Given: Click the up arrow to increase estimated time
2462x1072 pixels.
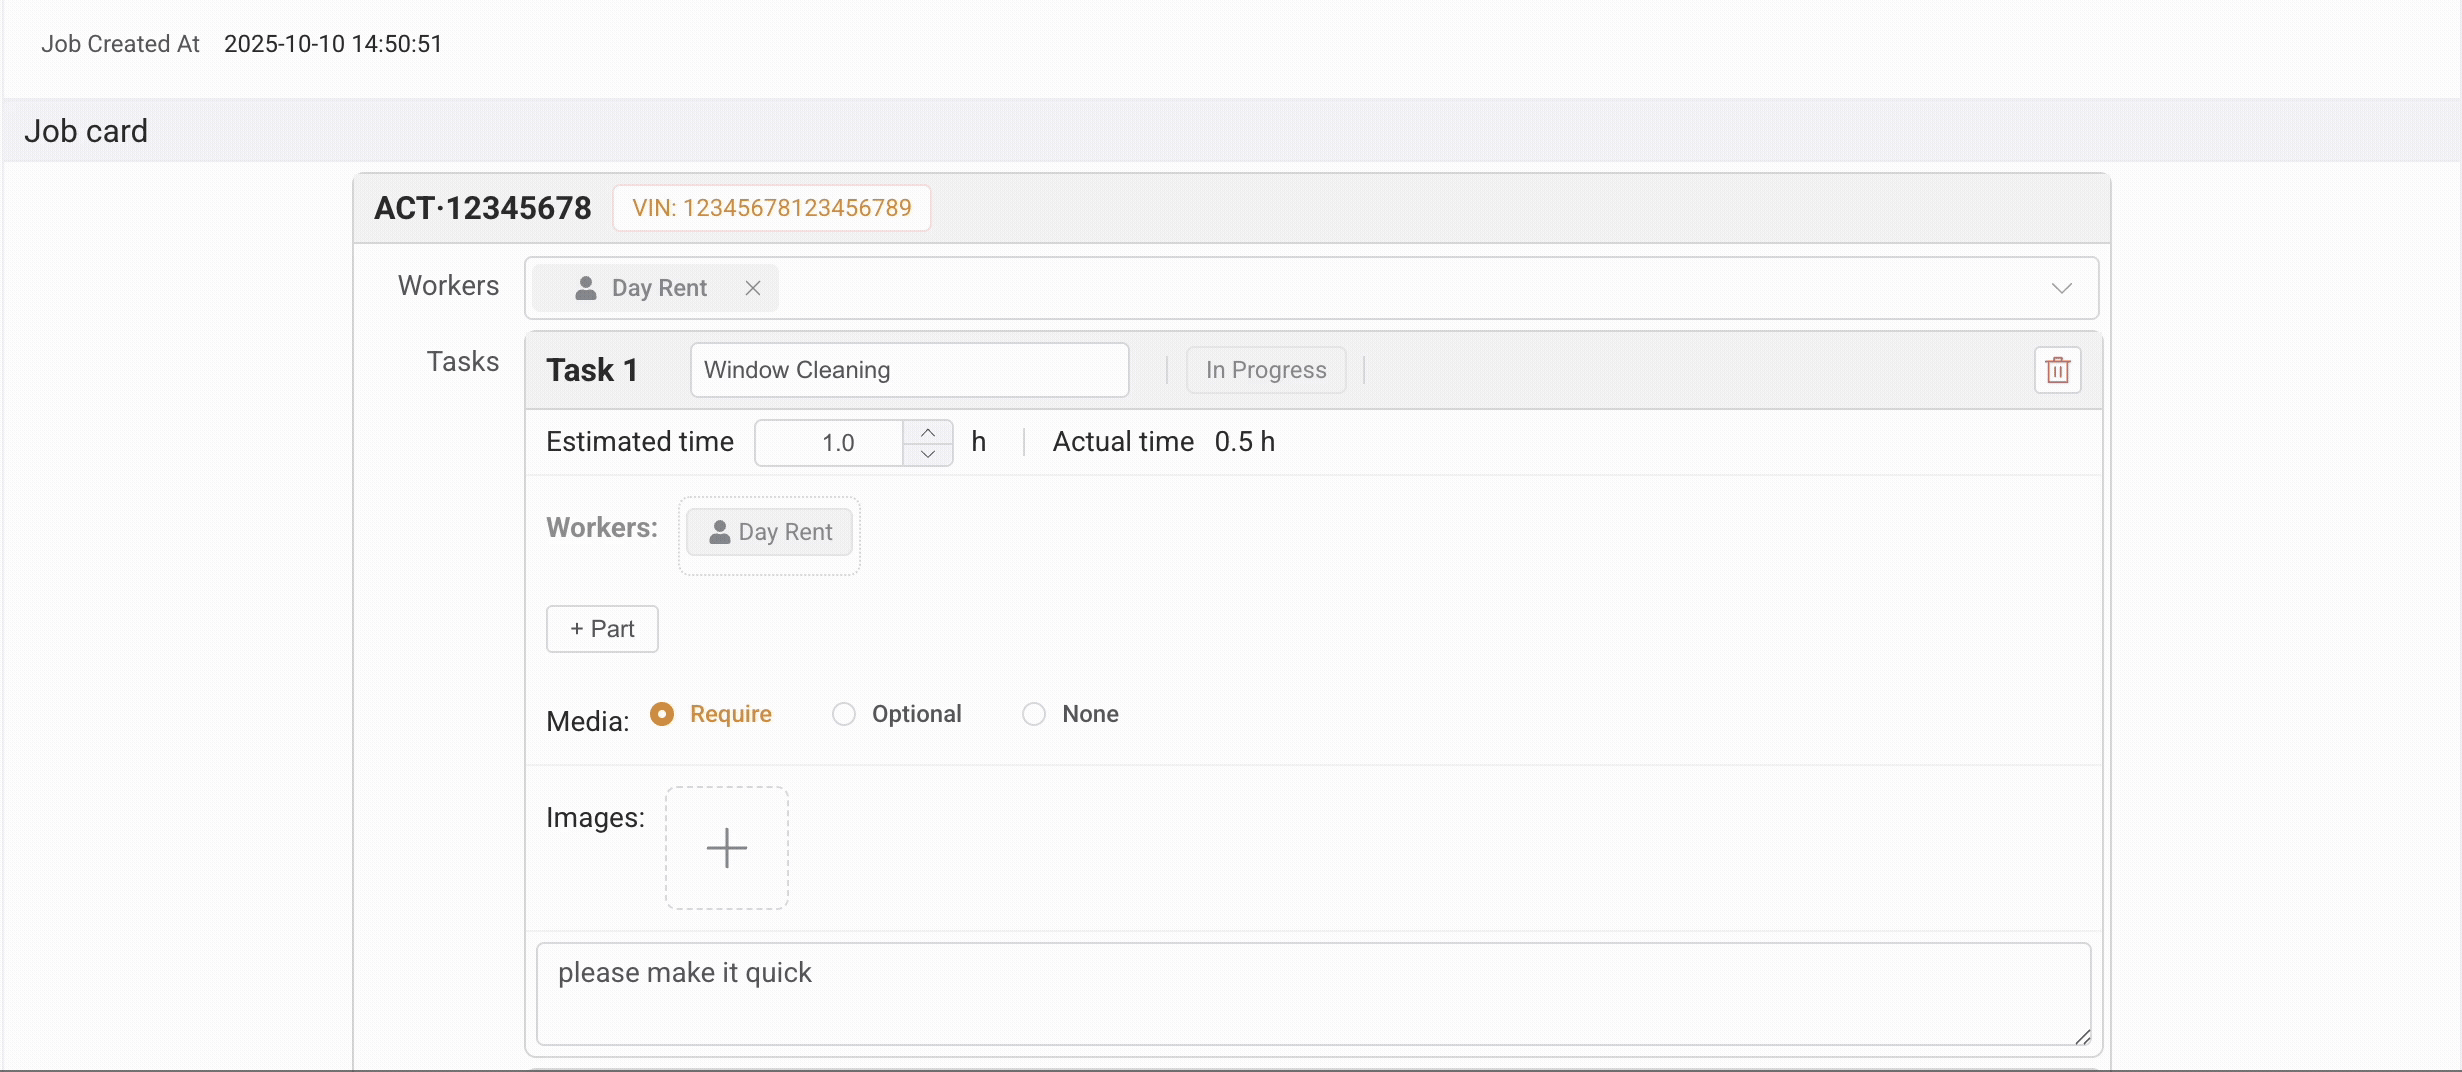Looking at the screenshot, I should coord(928,431).
